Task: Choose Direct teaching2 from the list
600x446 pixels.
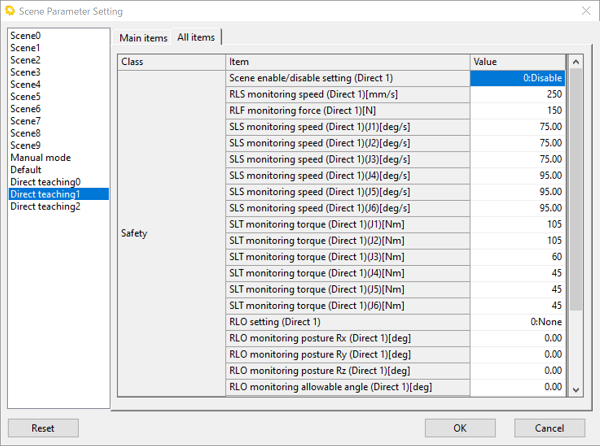Action: pos(45,207)
